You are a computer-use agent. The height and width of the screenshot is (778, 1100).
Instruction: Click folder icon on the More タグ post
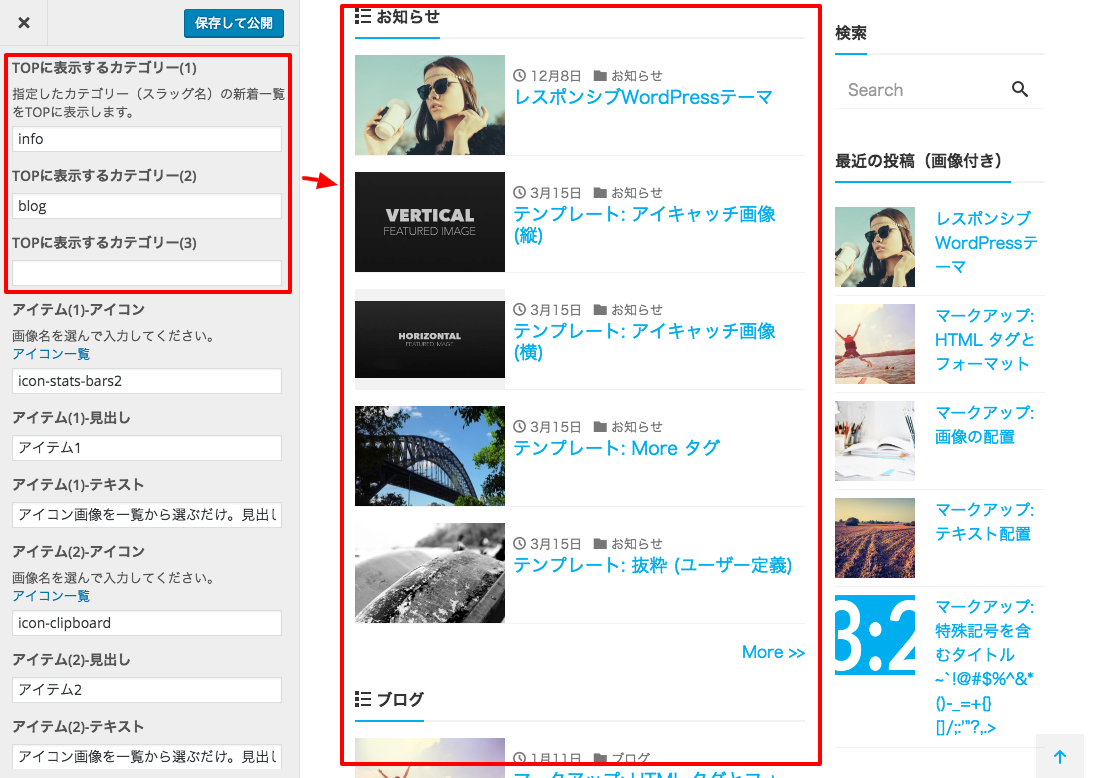point(600,427)
